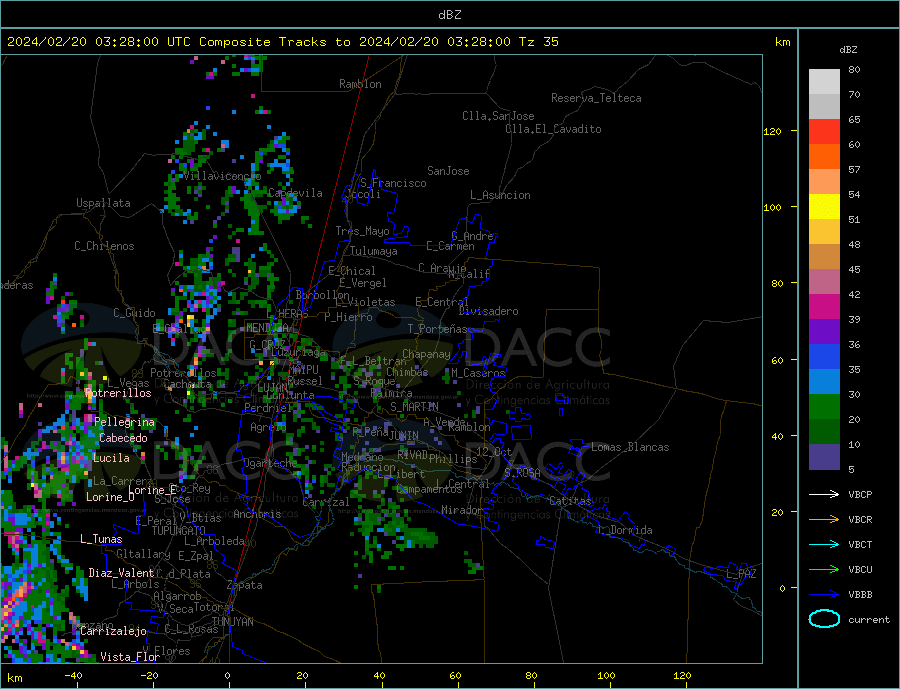The image size is (900, 689).
Task: Click the 'Reserva_Telteca' map label
Action: [596, 98]
